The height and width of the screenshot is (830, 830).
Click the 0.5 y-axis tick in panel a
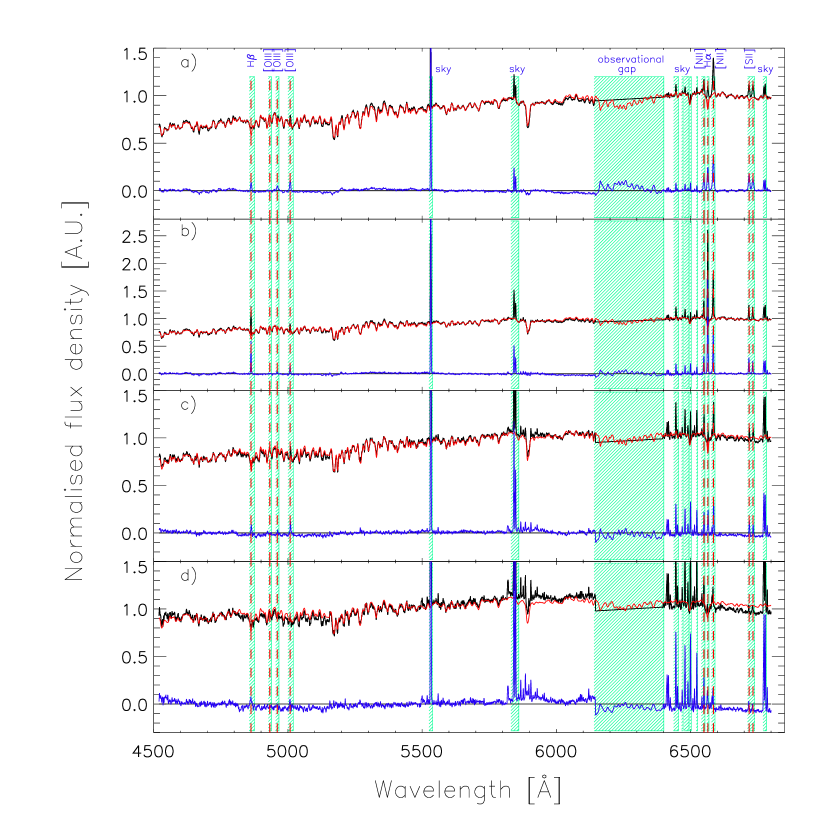click(134, 144)
